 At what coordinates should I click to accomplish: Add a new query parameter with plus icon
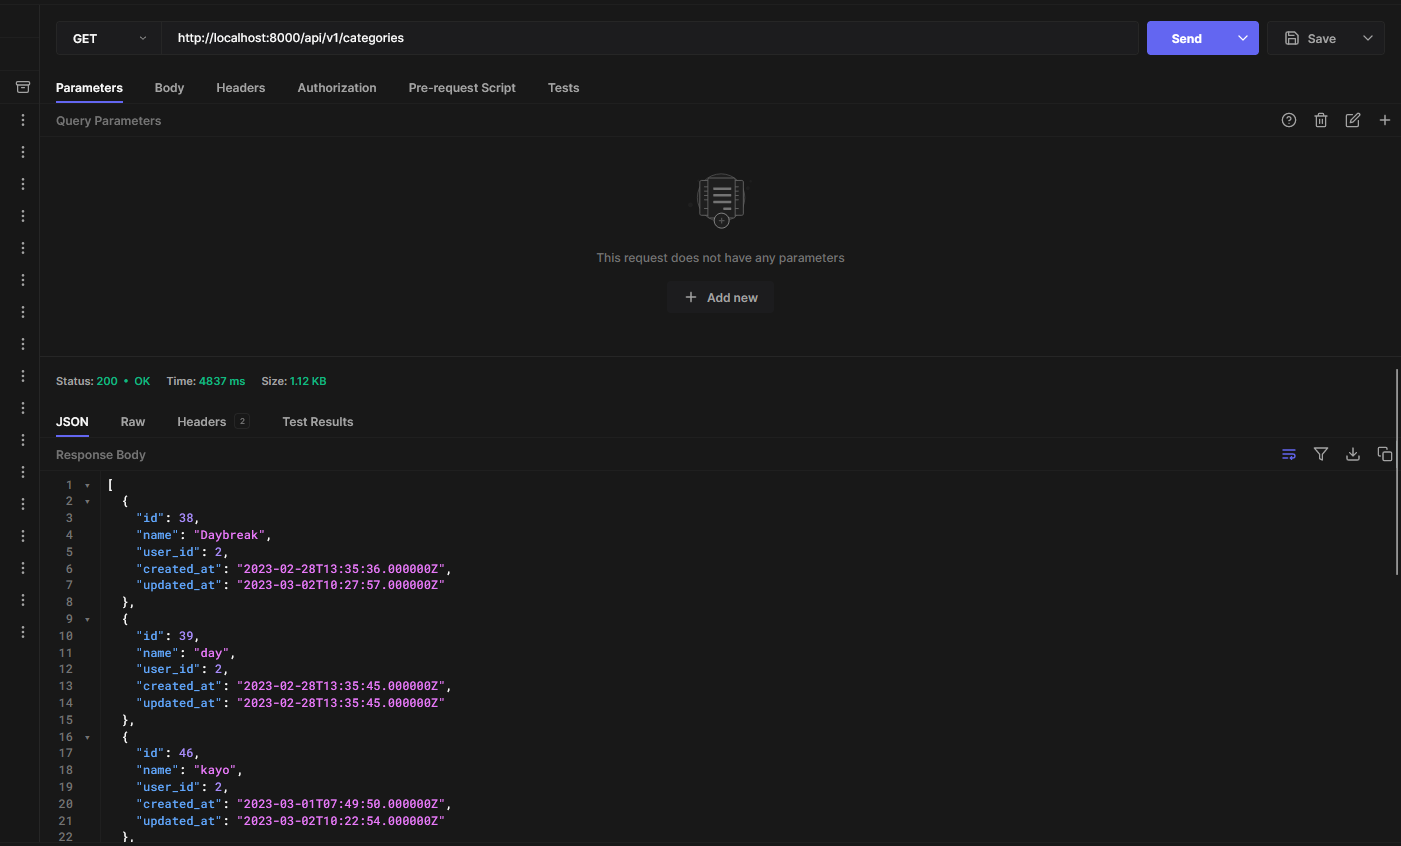[x=1385, y=120]
